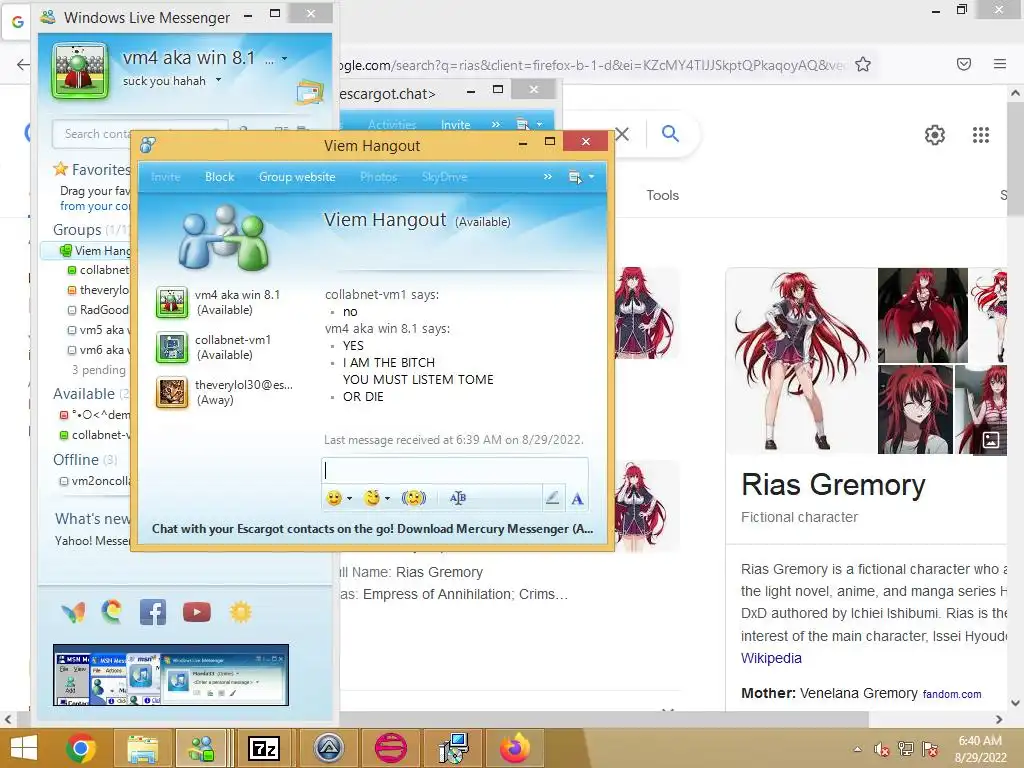Click the Windows Start button
This screenshot has width=1024, height=768.
click(x=24, y=748)
